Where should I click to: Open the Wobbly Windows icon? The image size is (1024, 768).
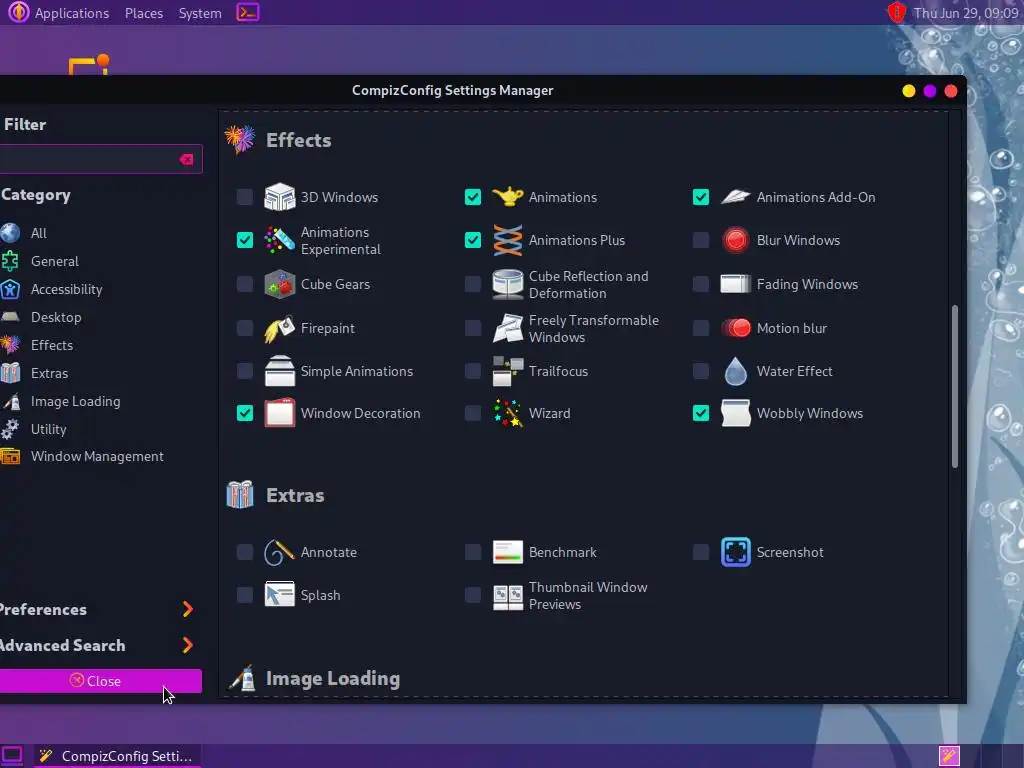click(735, 413)
